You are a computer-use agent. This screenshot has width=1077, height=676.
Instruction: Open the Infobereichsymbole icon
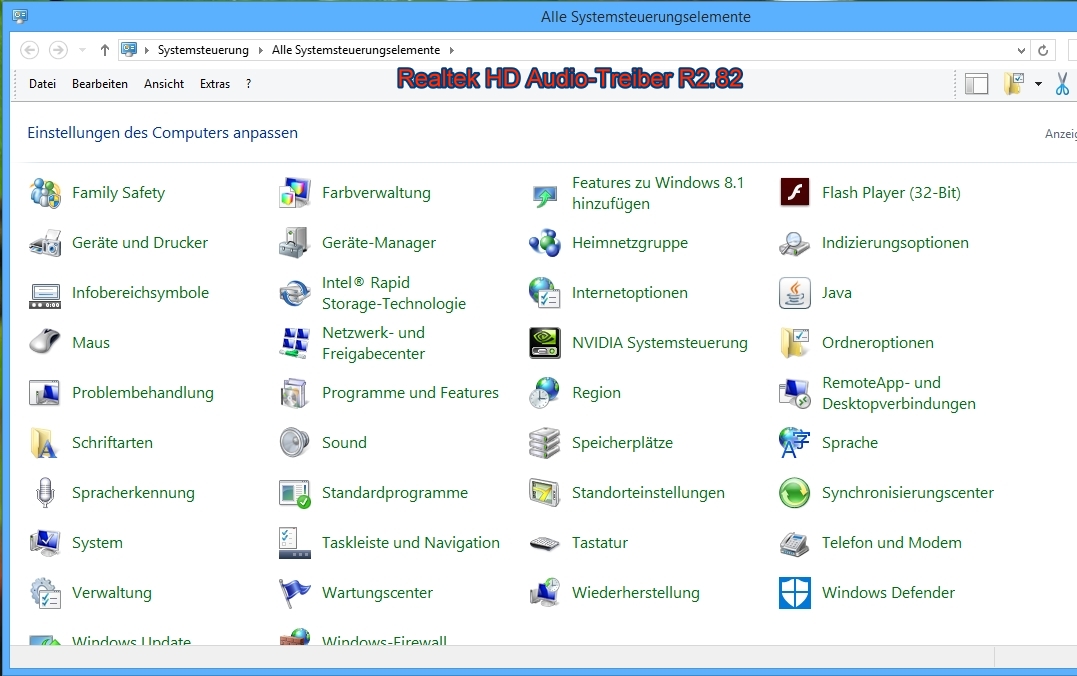(45, 295)
